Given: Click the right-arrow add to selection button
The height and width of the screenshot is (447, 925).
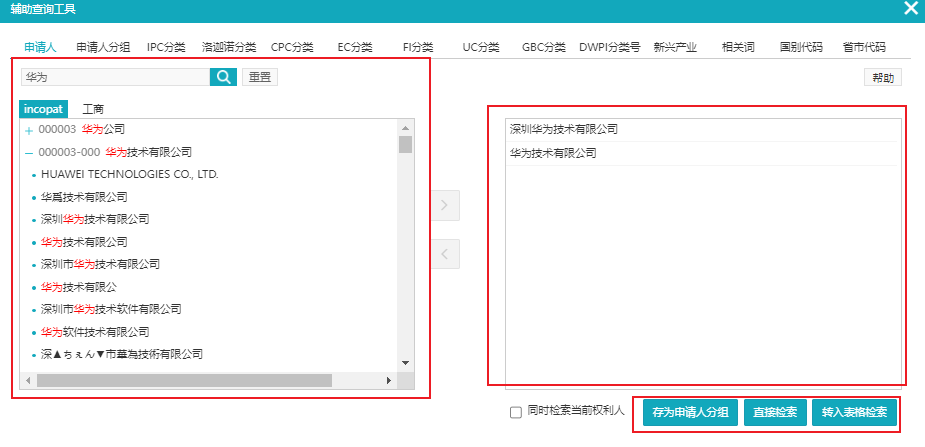Looking at the screenshot, I should [x=445, y=205].
